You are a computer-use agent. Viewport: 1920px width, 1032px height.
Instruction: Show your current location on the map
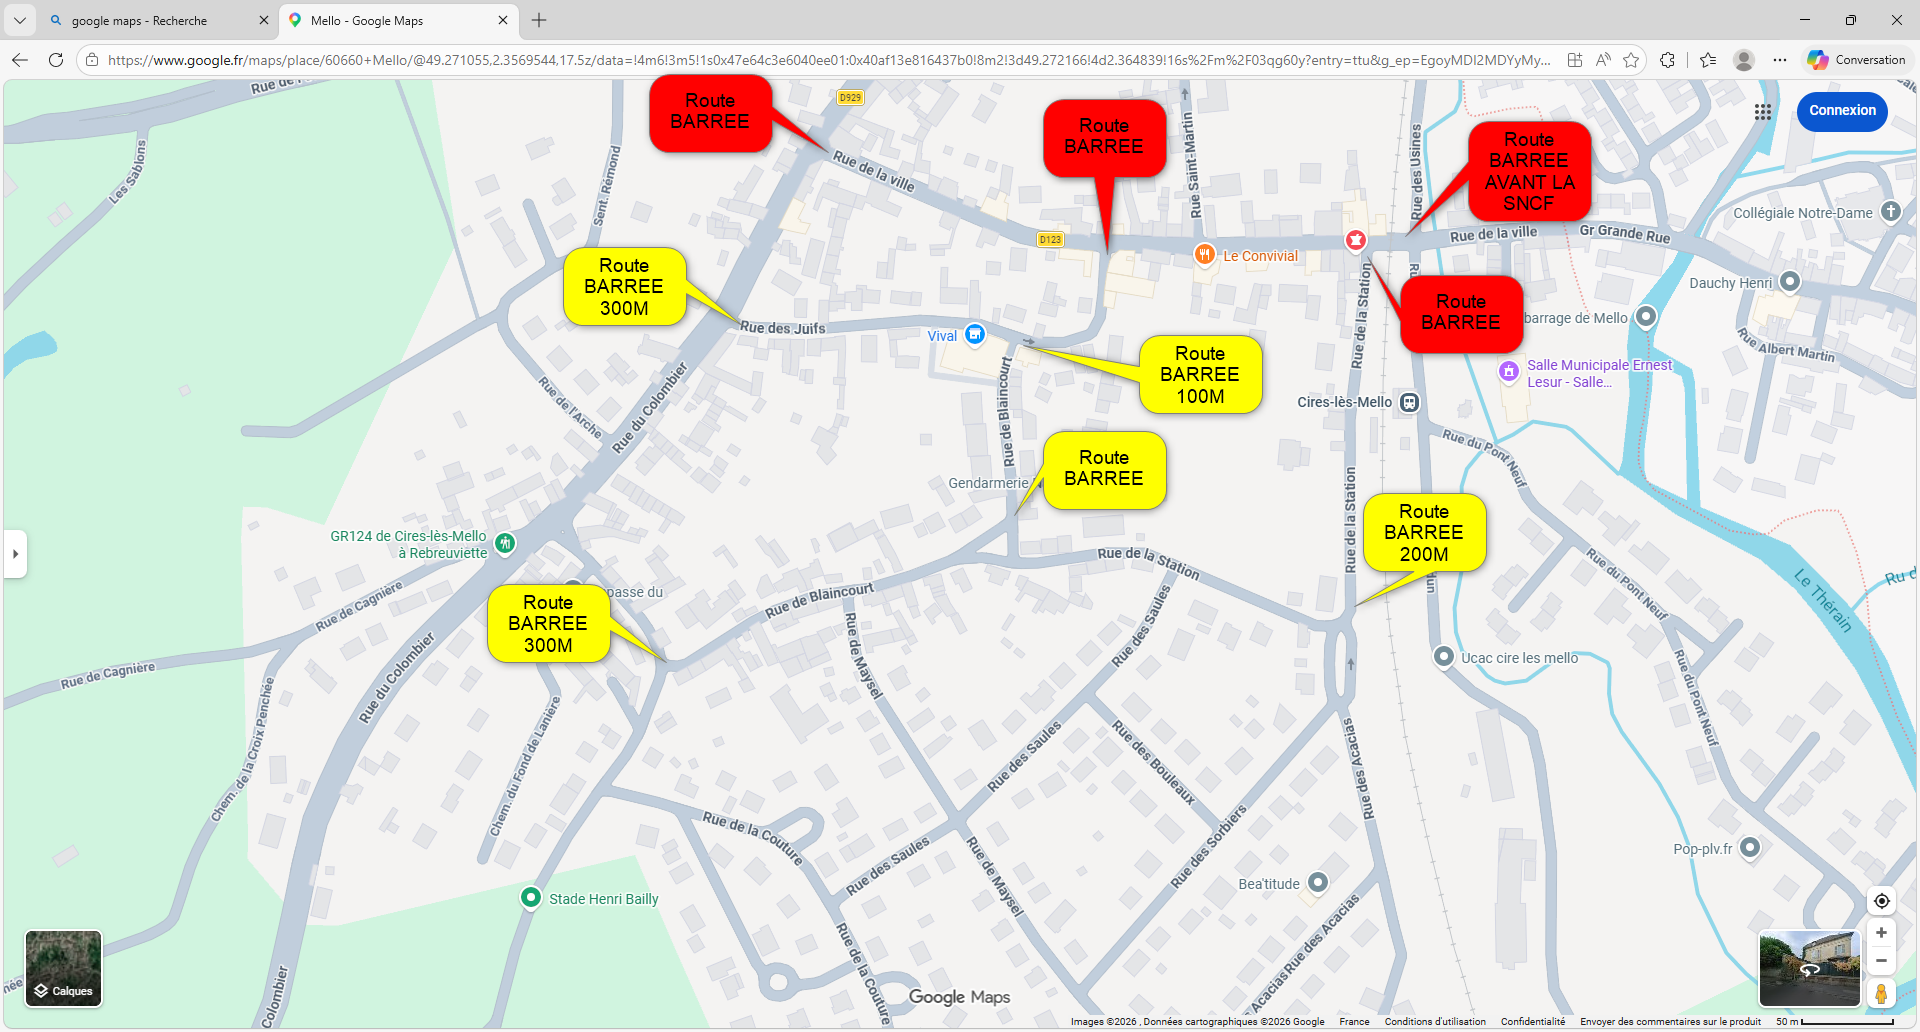pos(1881,901)
